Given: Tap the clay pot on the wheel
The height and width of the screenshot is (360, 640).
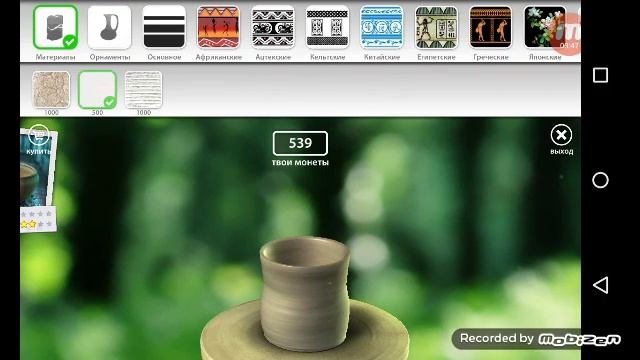Looking at the screenshot, I should (x=305, y=294).
